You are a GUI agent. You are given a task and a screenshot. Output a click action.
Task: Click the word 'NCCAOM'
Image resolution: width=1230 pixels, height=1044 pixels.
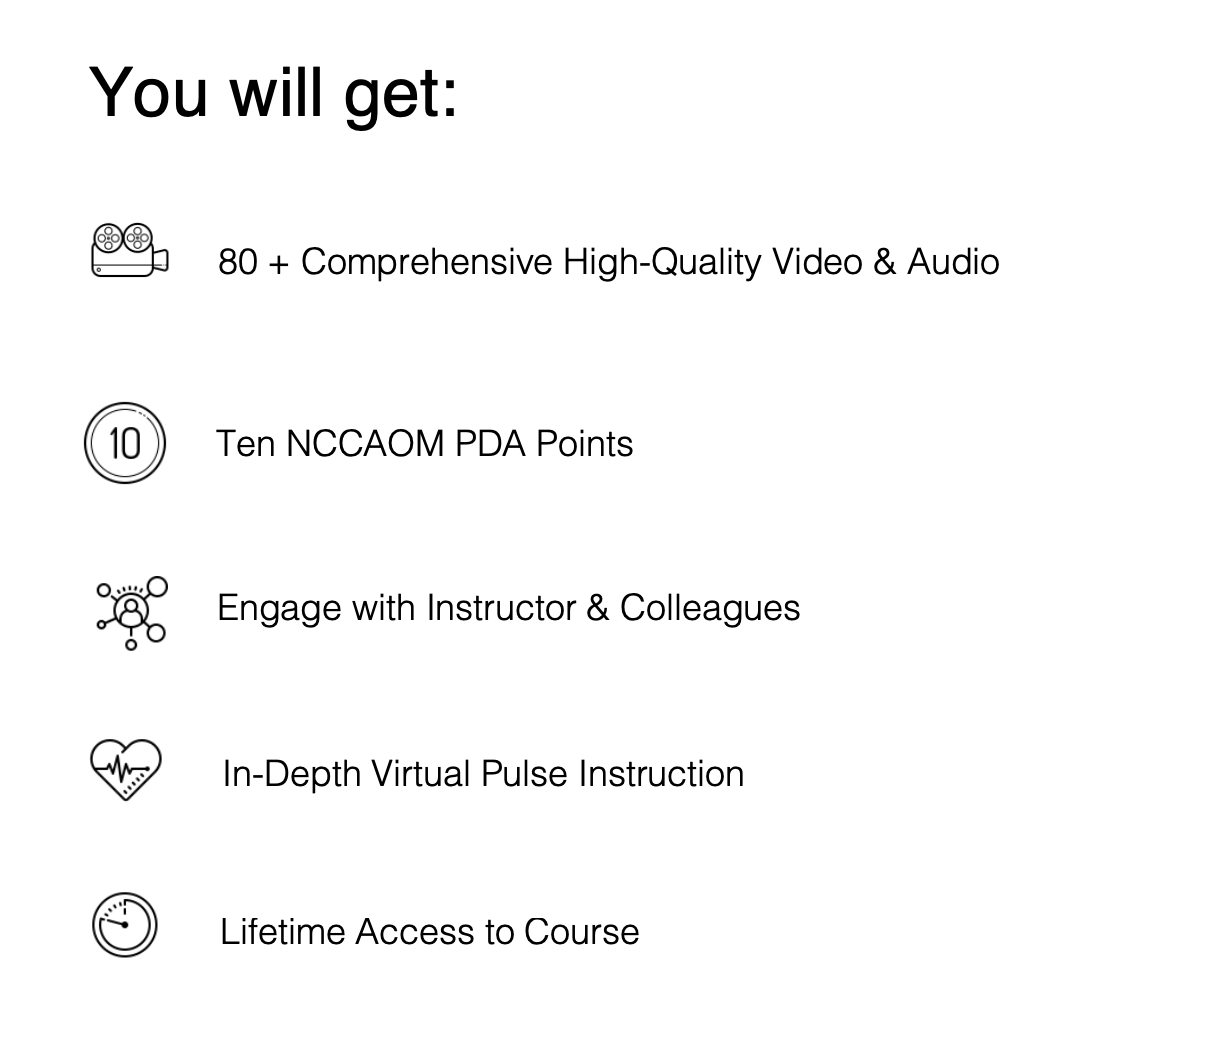coord(365,444)
